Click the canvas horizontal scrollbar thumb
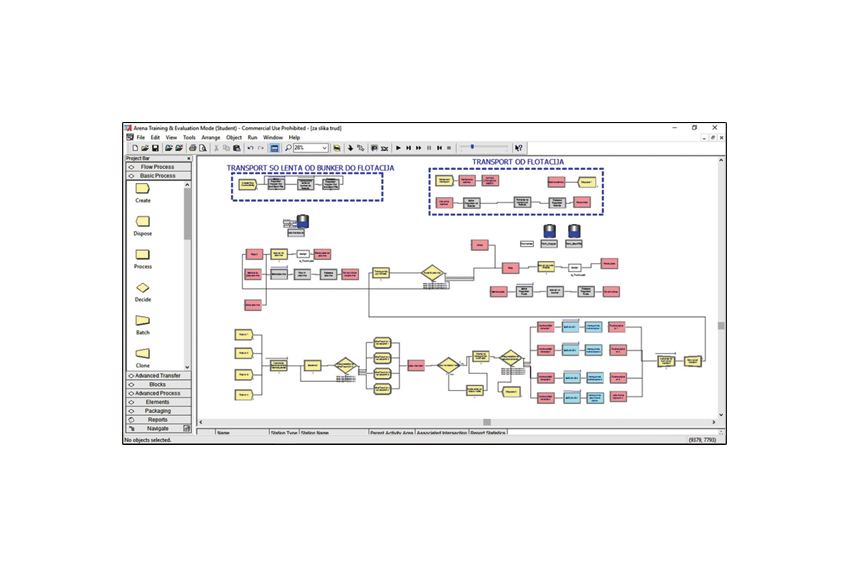 (487, 422)
